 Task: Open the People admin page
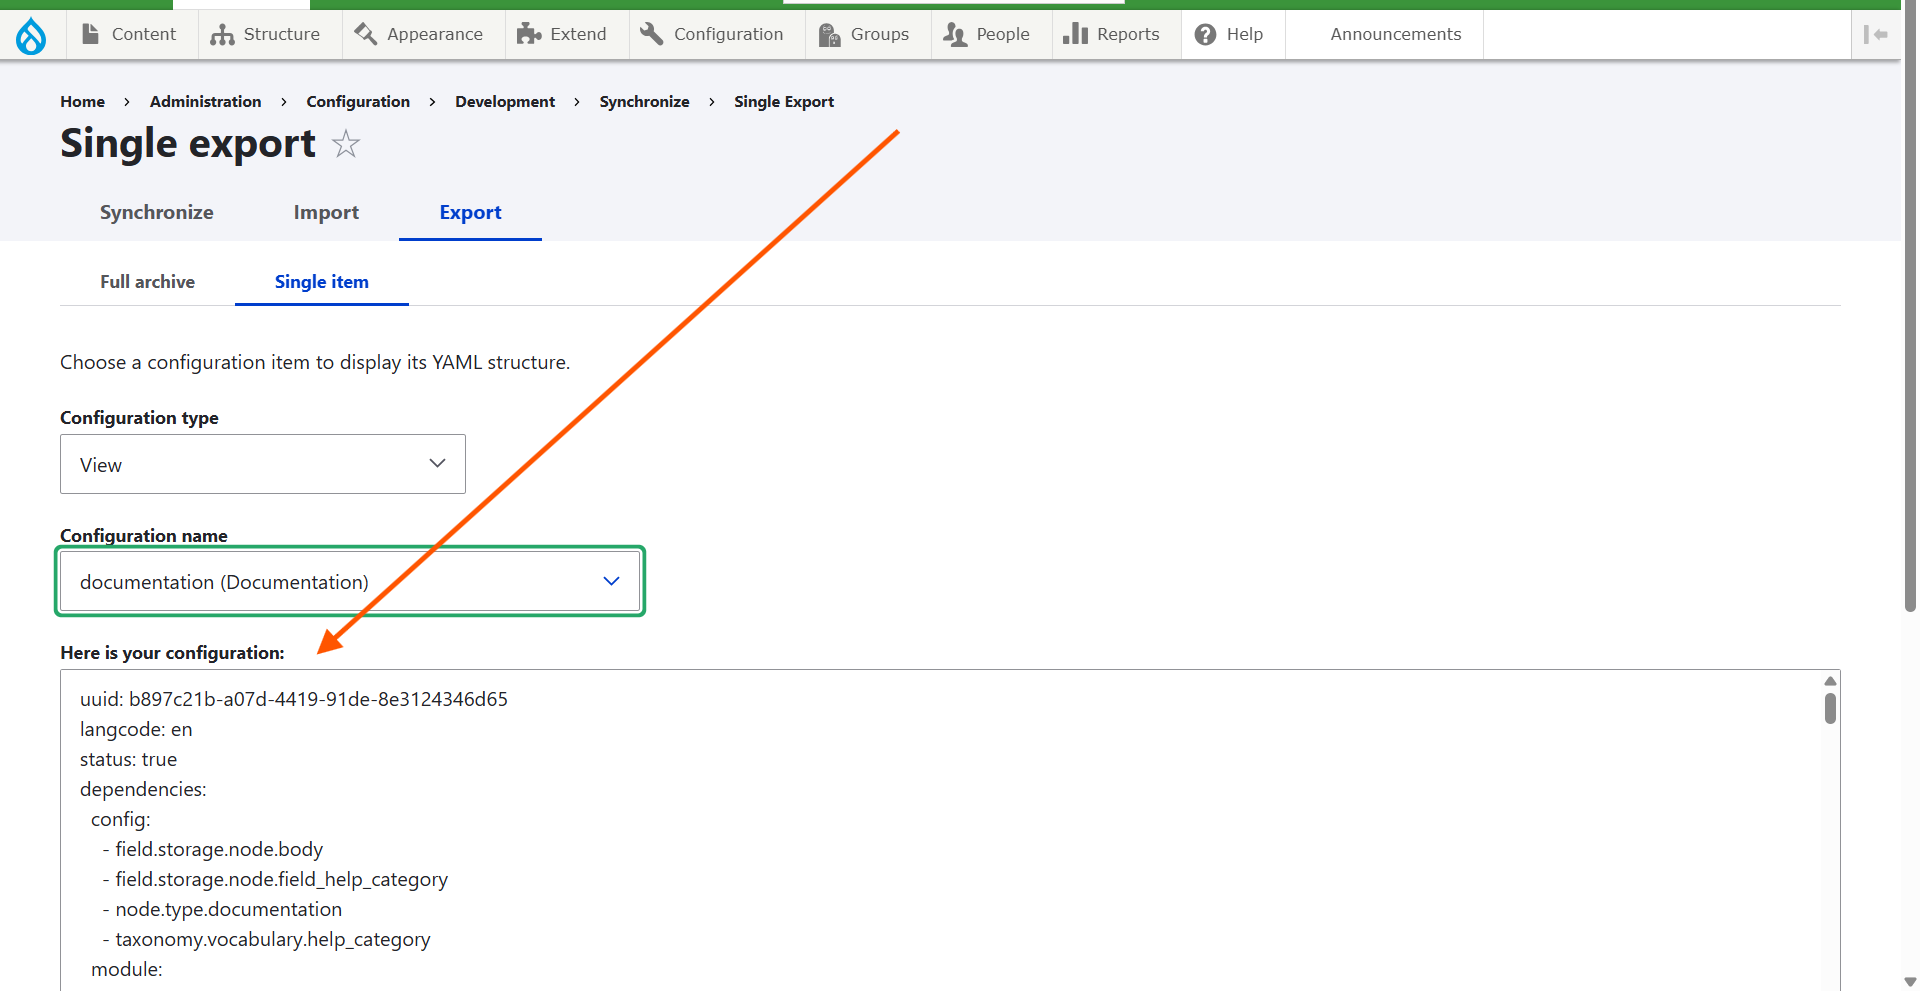[987, 35]
